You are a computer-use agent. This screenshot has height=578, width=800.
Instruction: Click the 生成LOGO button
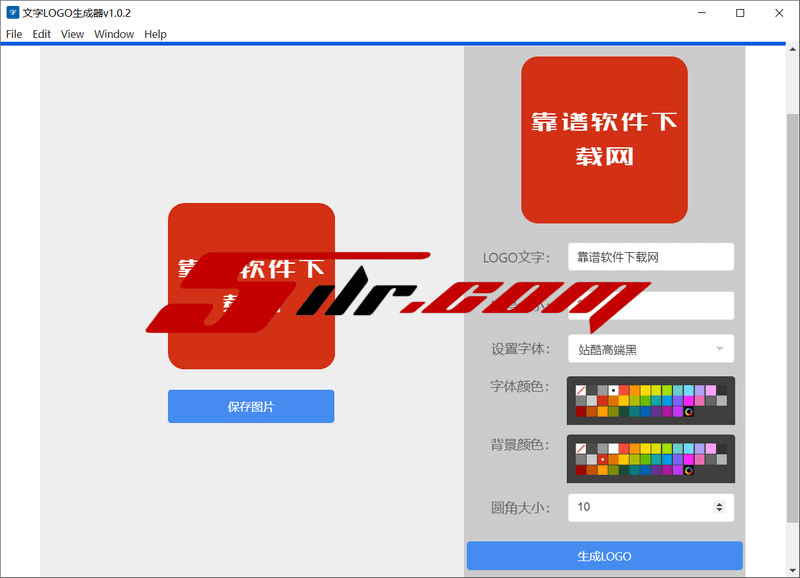coord(605,556)
